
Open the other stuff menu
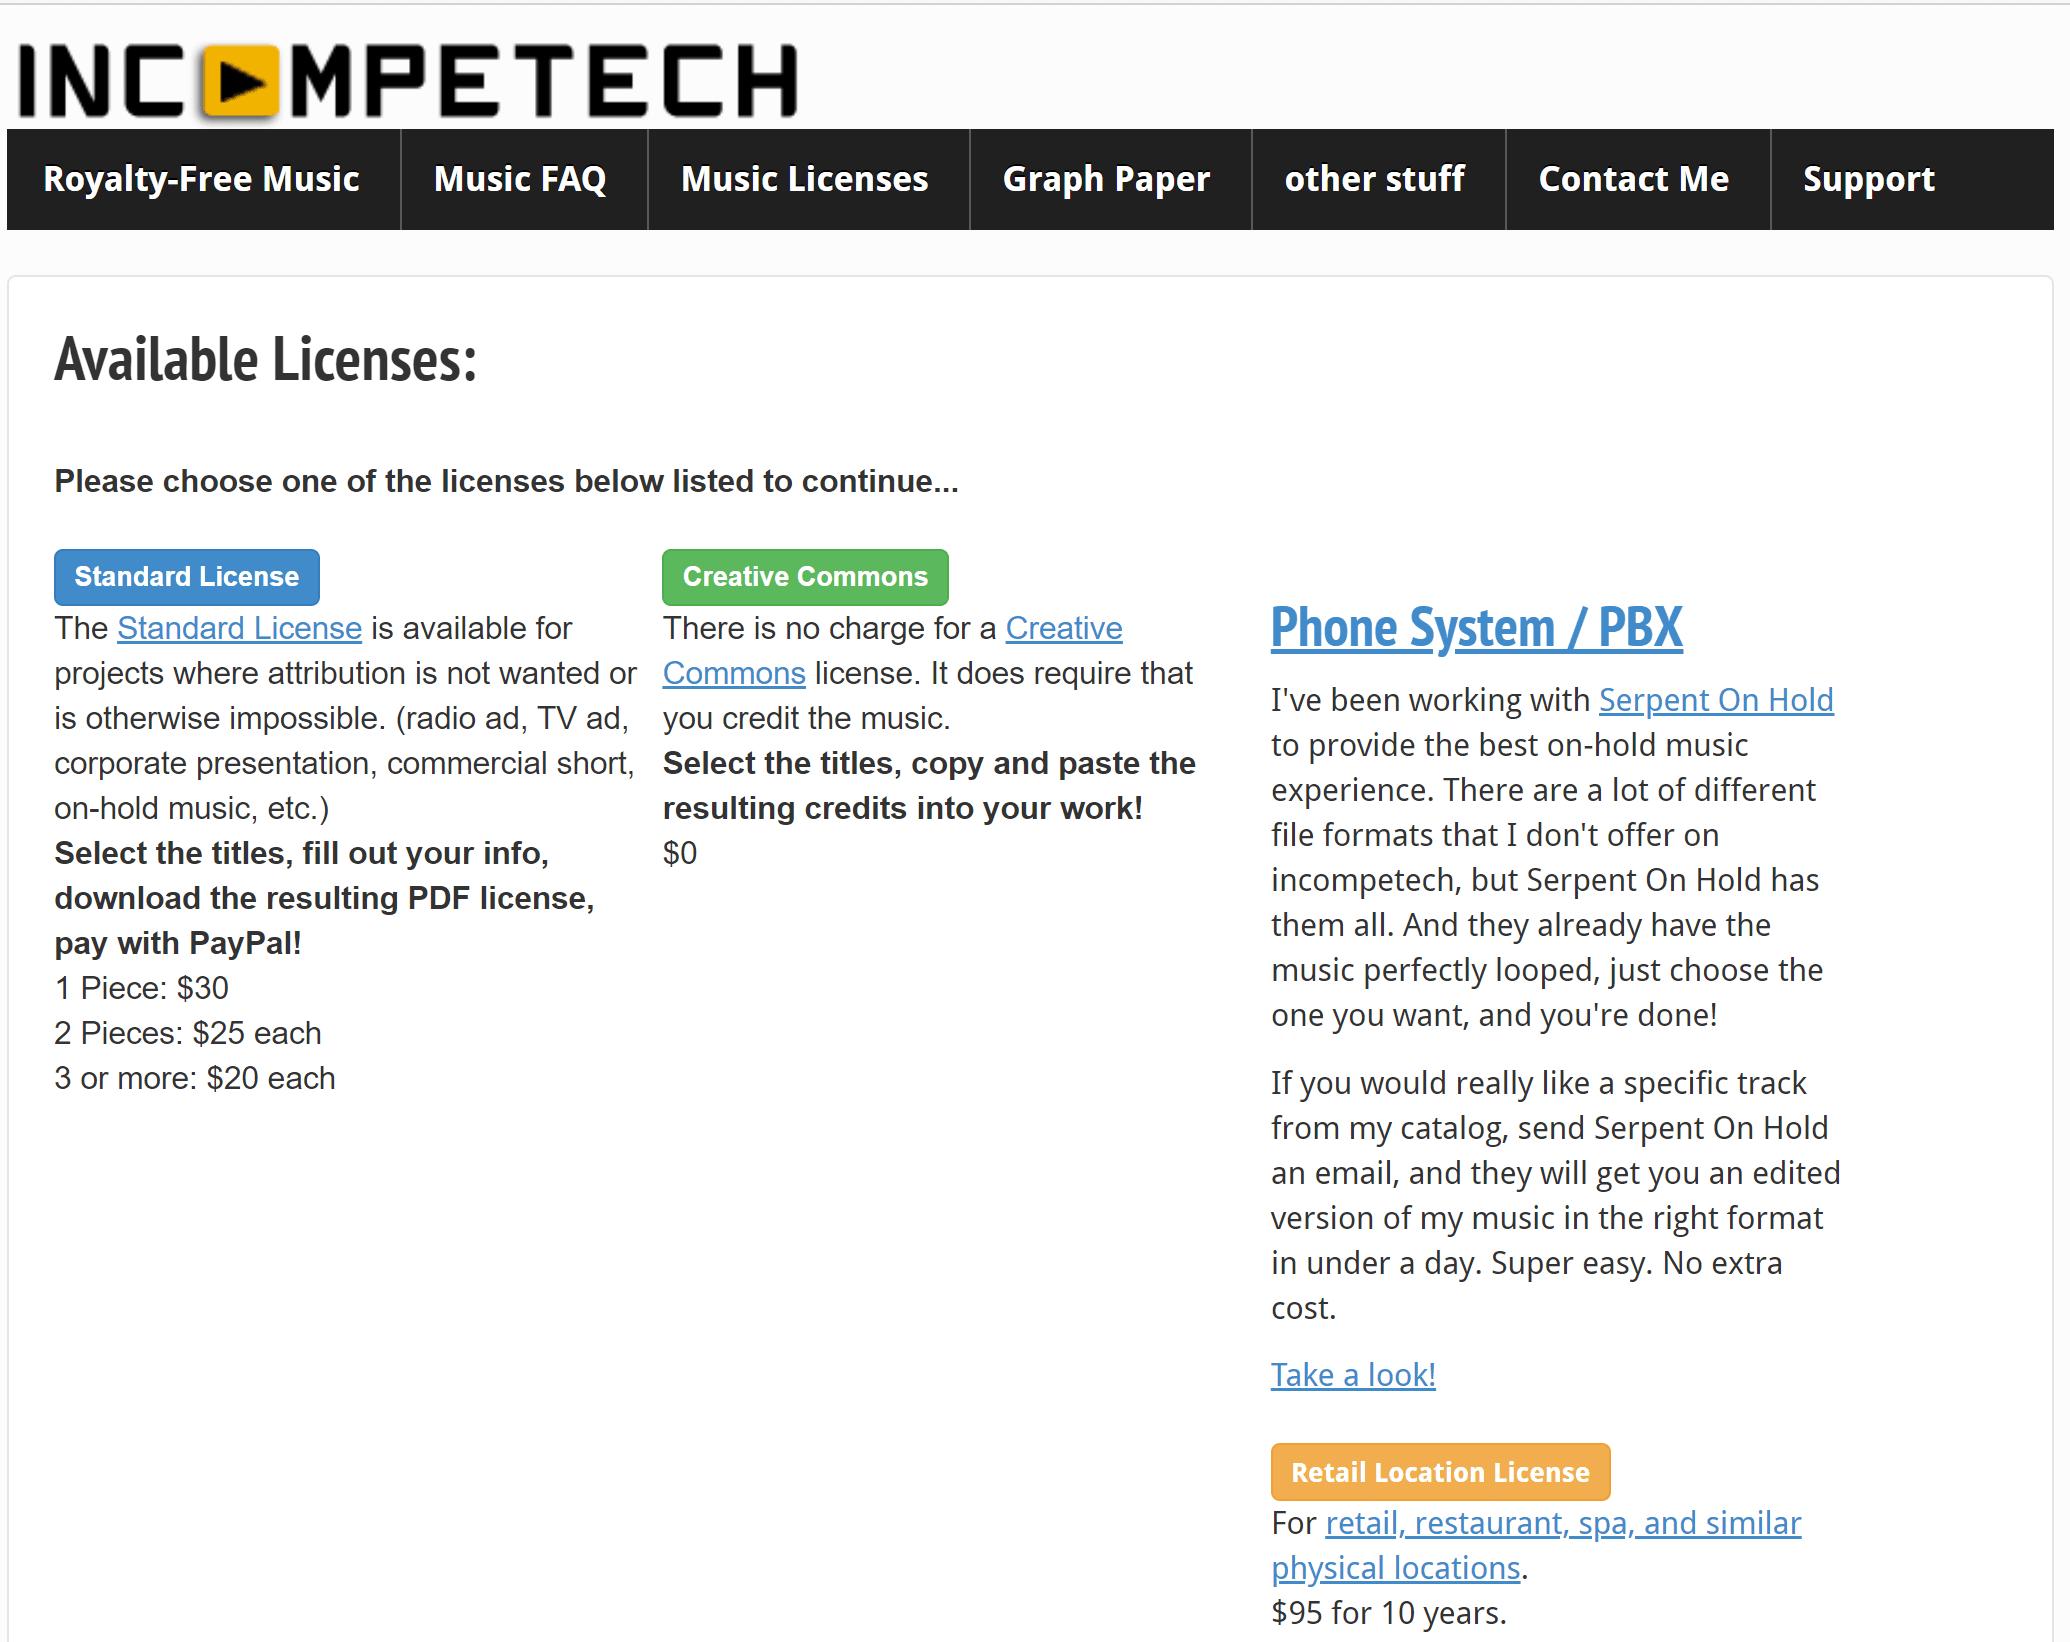coord(1374,179)
